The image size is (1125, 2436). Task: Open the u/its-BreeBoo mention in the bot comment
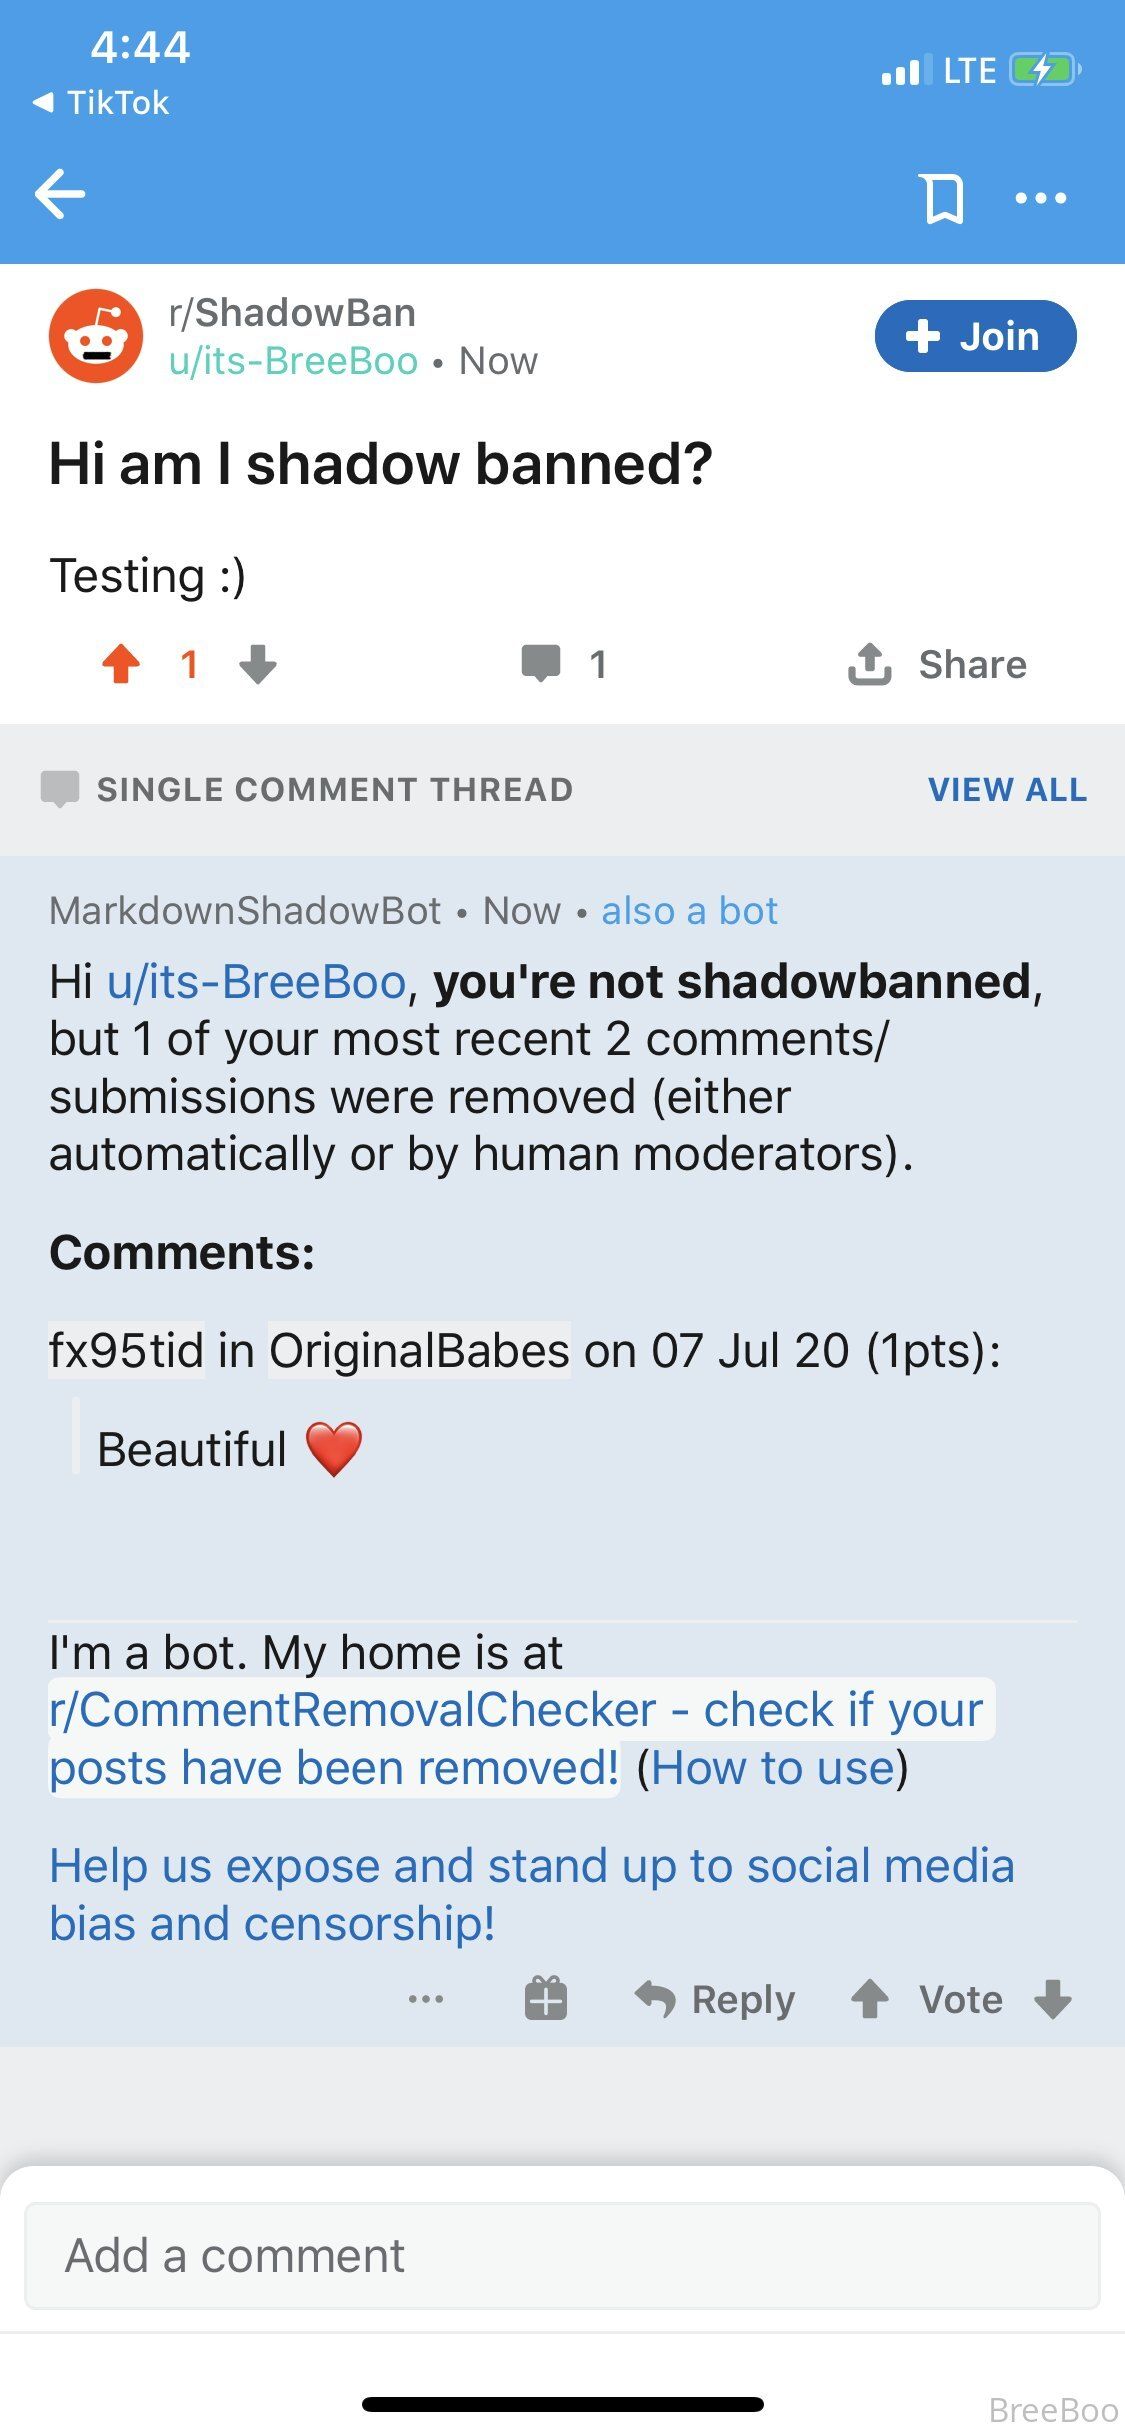pos(256,982)
